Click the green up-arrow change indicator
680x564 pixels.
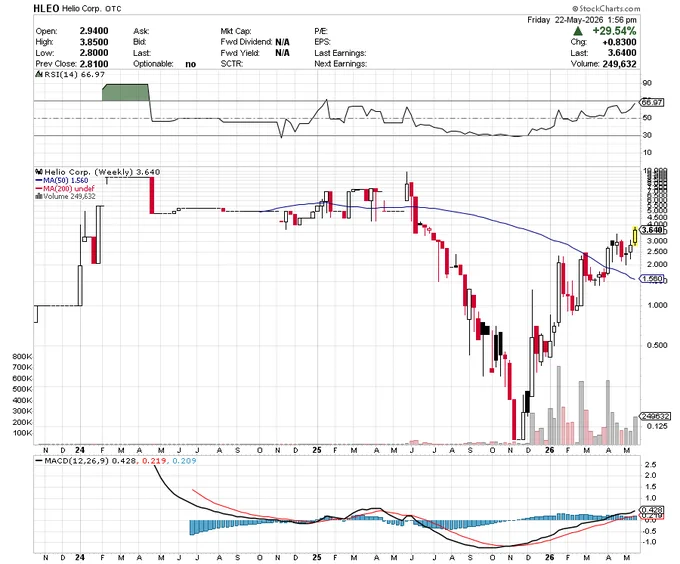coord(578,31)
